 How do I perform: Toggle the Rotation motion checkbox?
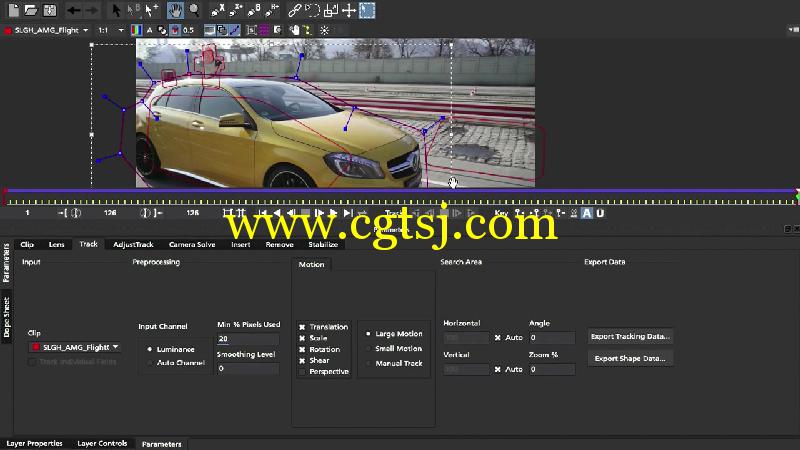pos(302,349)
